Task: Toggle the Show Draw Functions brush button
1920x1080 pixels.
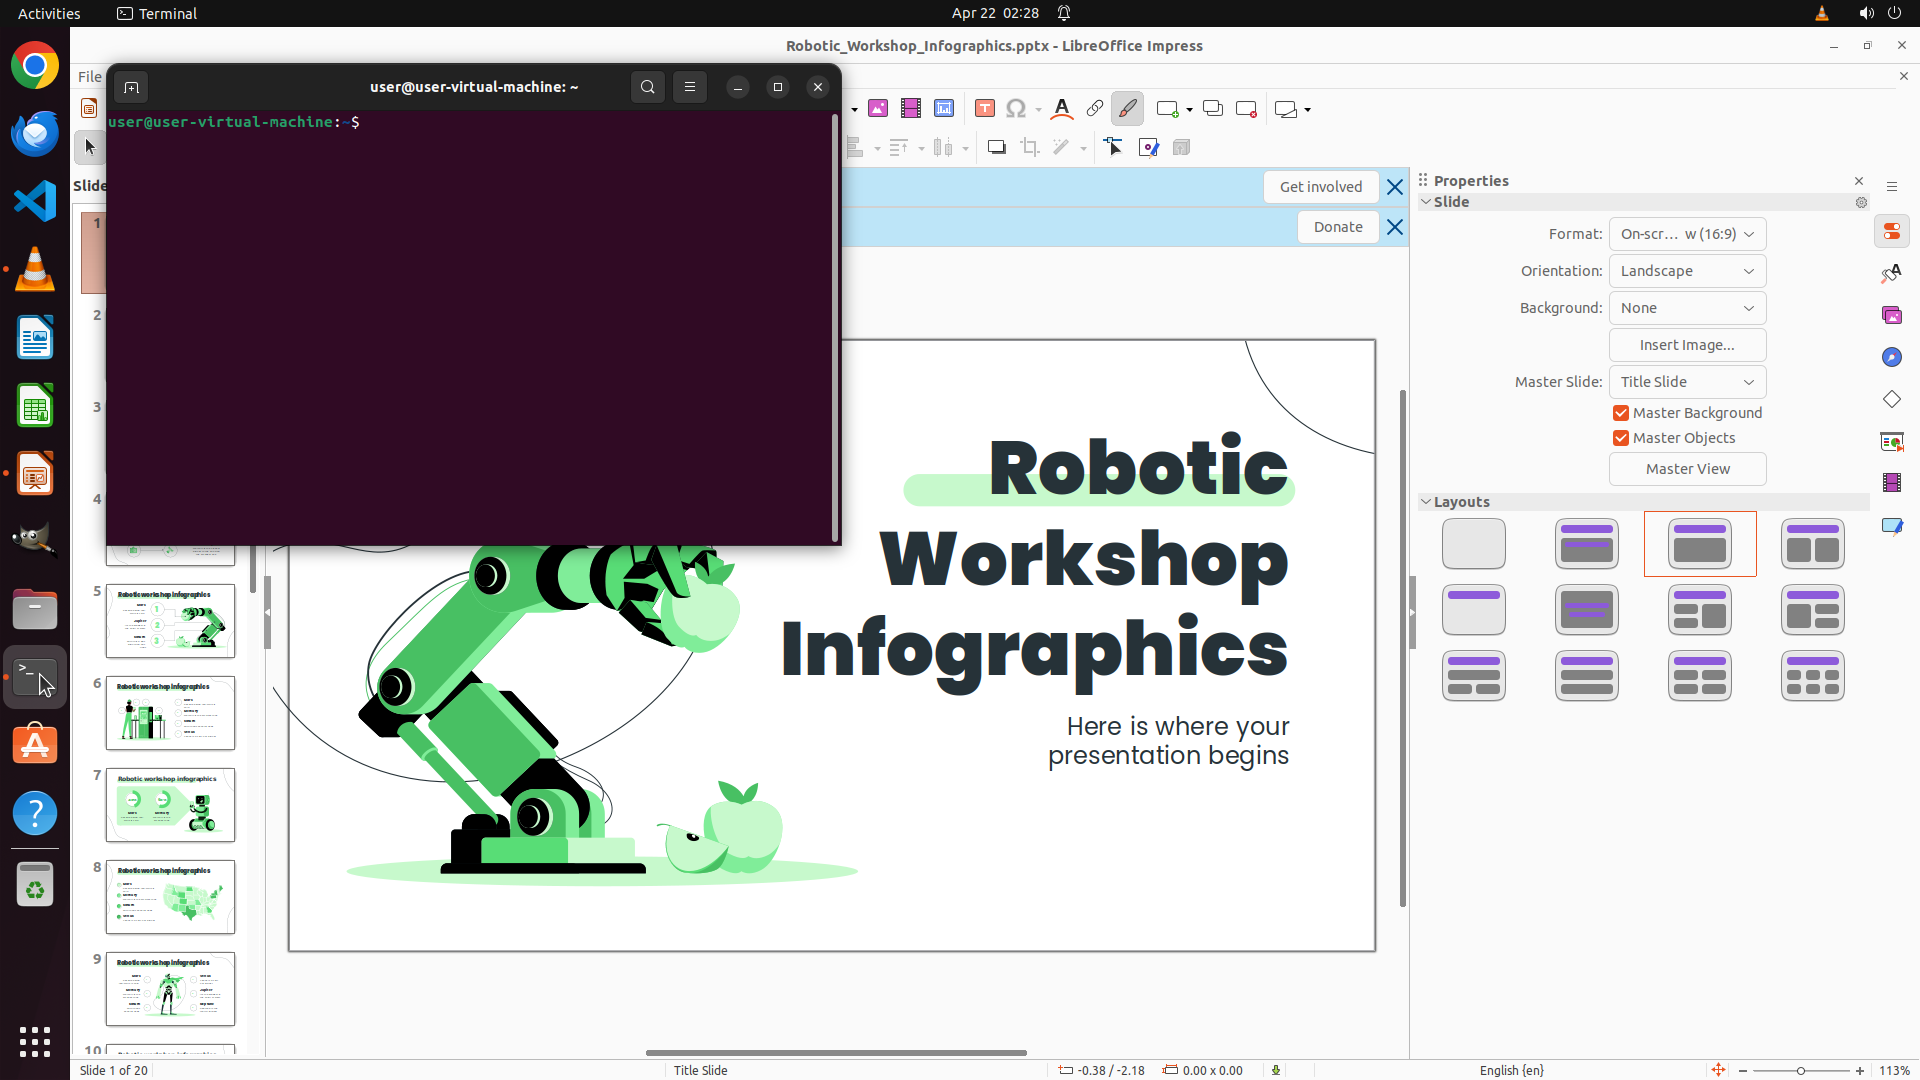Action: (1127, 108)
